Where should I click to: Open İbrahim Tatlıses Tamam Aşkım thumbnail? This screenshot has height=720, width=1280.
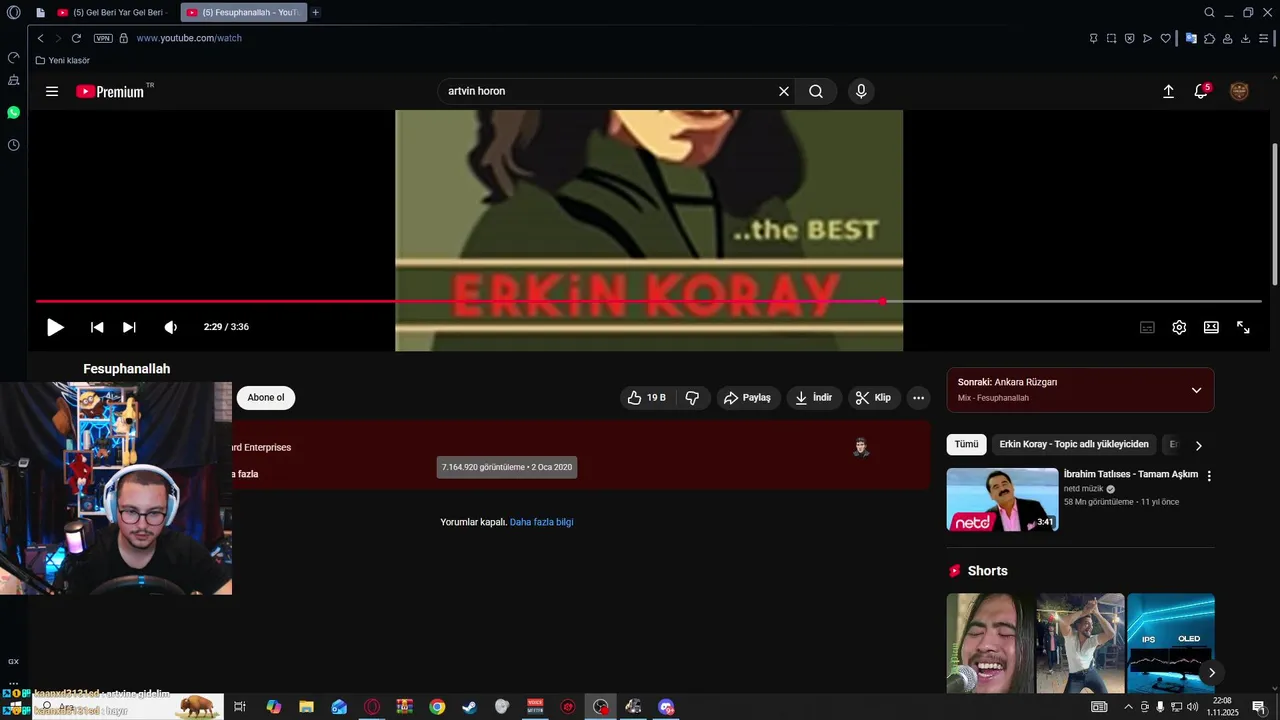tap(1002, 499)
